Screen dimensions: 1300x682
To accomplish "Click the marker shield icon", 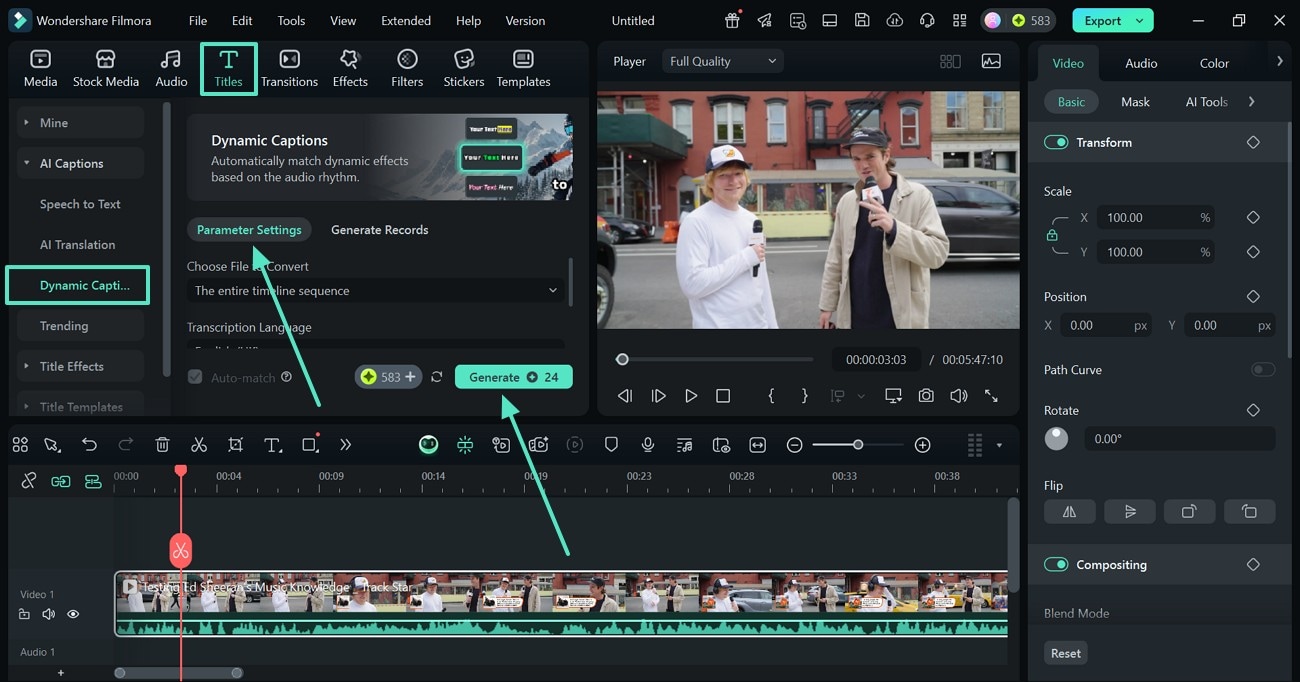I will [611, 445].
